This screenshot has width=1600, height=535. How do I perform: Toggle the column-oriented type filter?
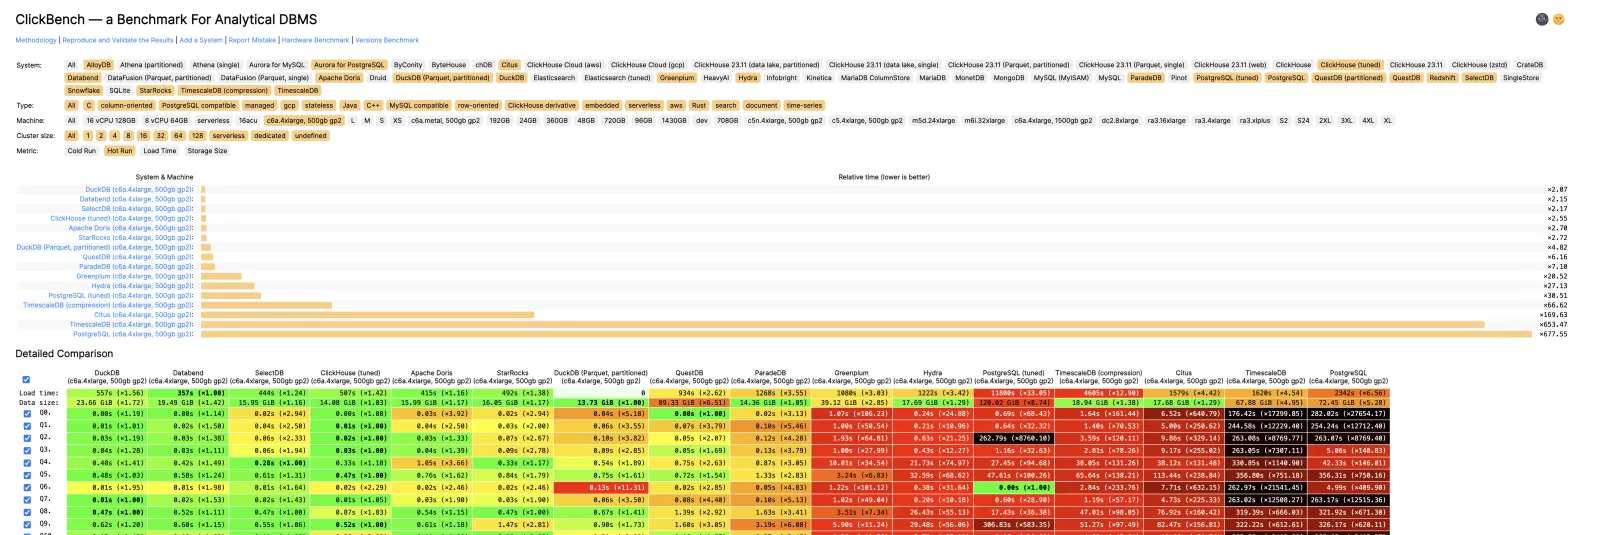click(126, 105)
